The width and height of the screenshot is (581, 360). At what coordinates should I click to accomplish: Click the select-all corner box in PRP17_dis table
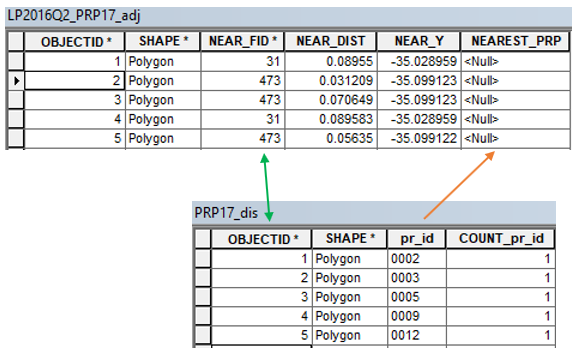coord(203,239)
